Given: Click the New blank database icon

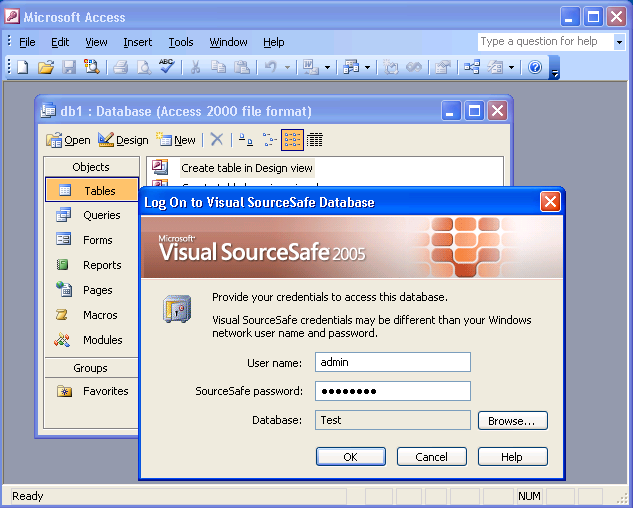Looking at the screenshot, I should tap(22, 67).
